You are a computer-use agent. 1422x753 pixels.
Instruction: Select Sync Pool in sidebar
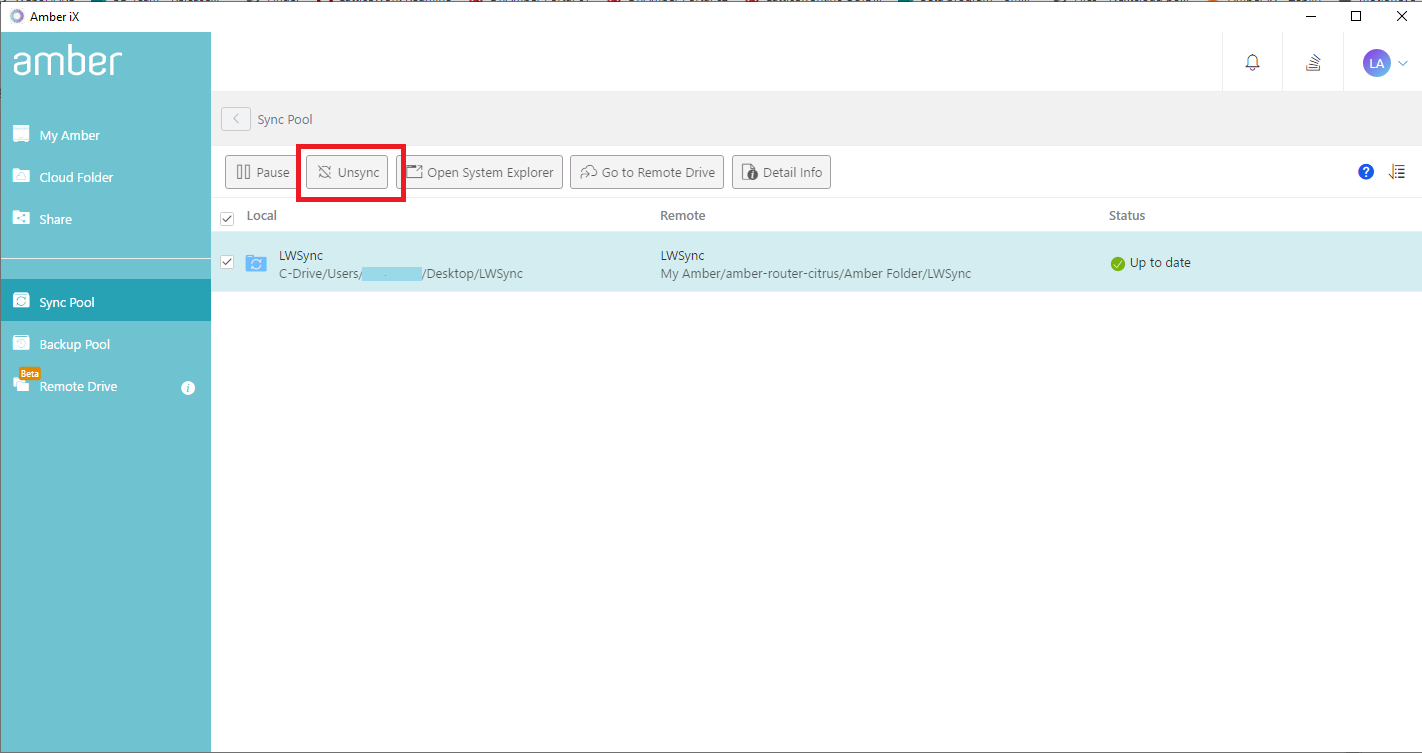pos(105,301)
